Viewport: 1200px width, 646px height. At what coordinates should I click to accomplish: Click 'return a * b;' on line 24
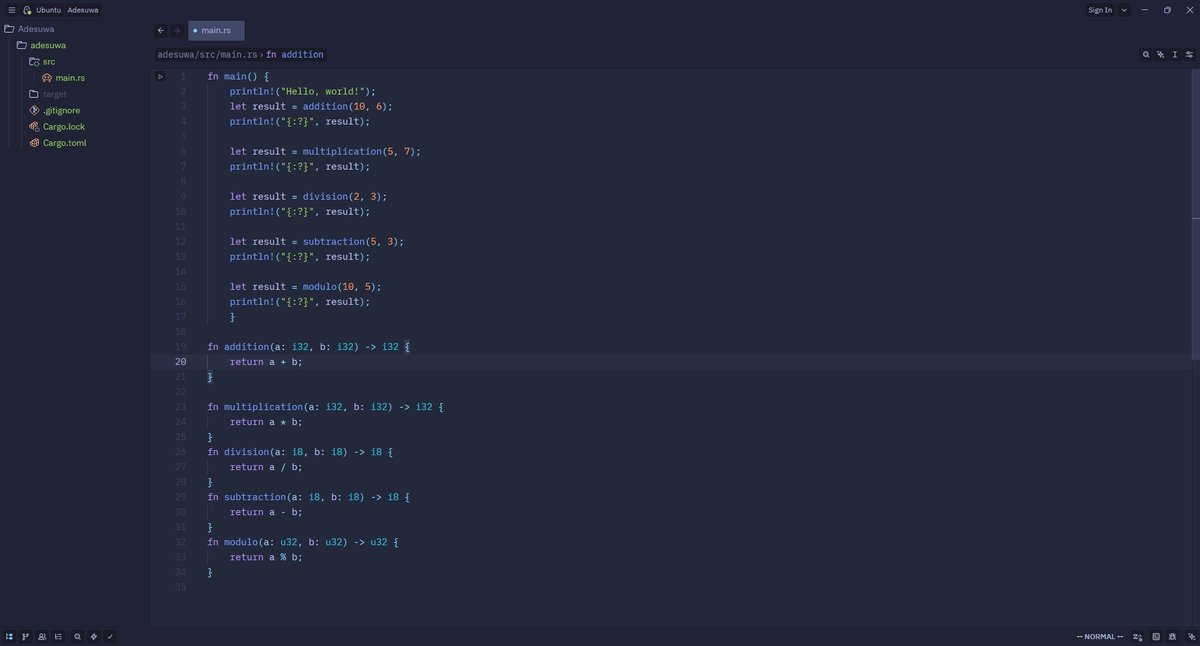(x=266, y=422)
